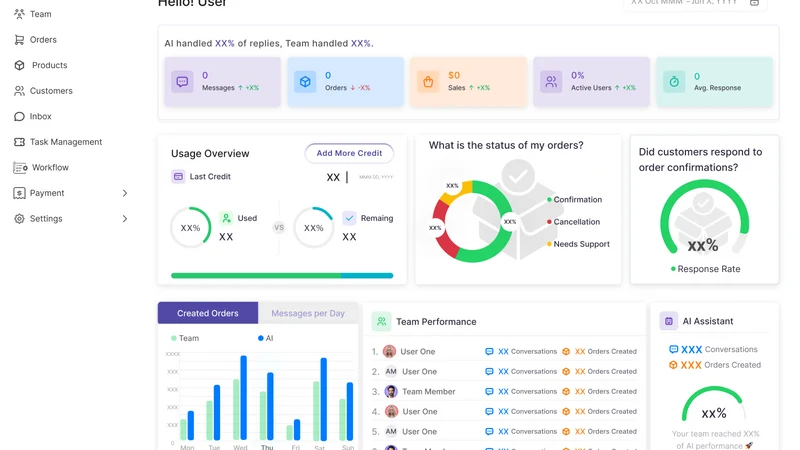Click the Settings gear icon
This screenshot has height=450, width=800.
click(19, 218)
